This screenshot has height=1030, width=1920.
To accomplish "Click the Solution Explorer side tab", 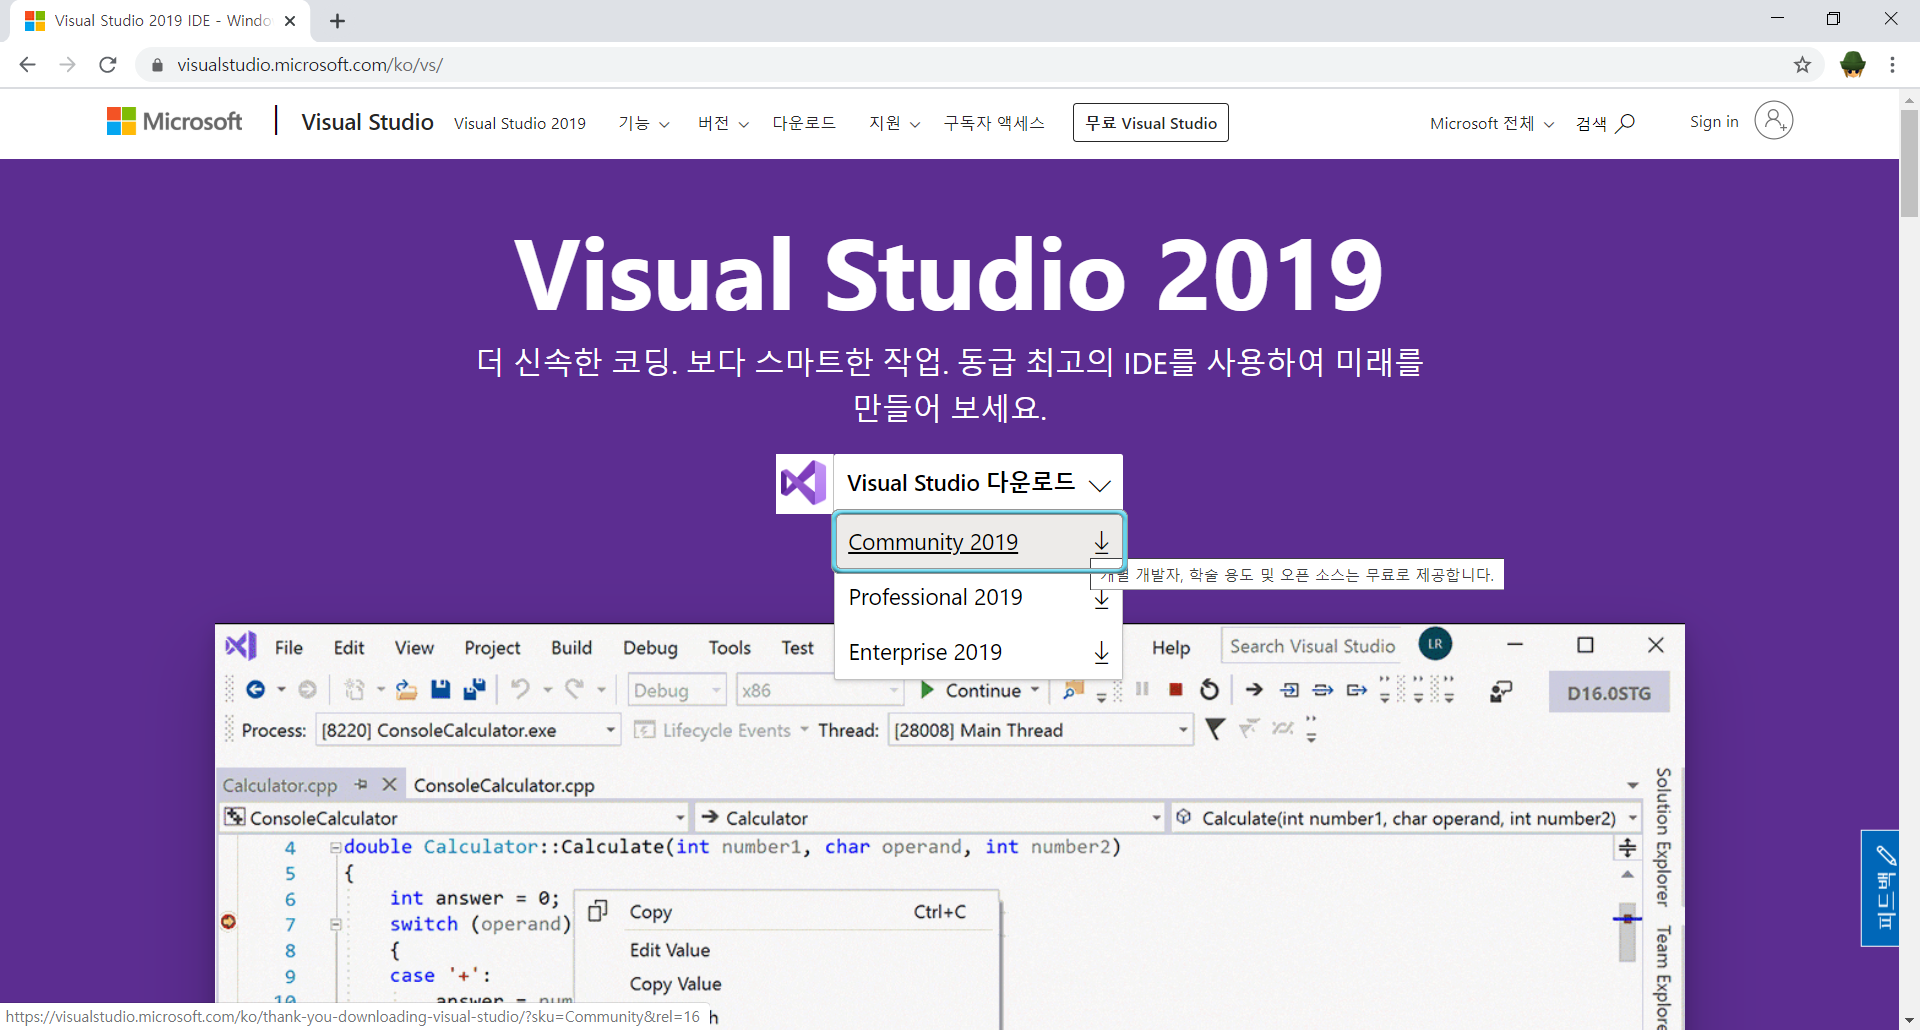I will pos(1663,837).
